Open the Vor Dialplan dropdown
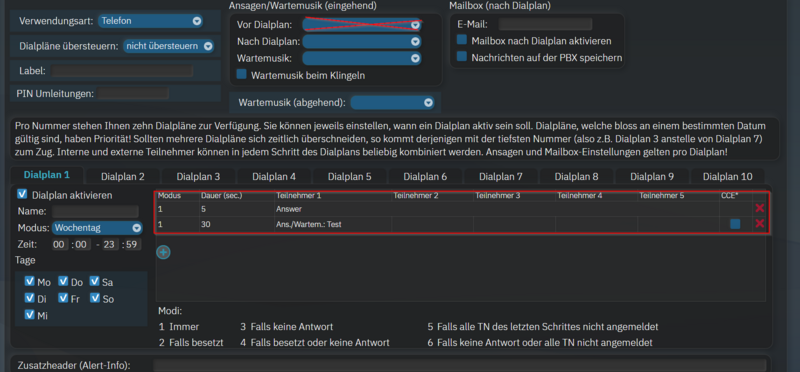 [x=362, y=24]
